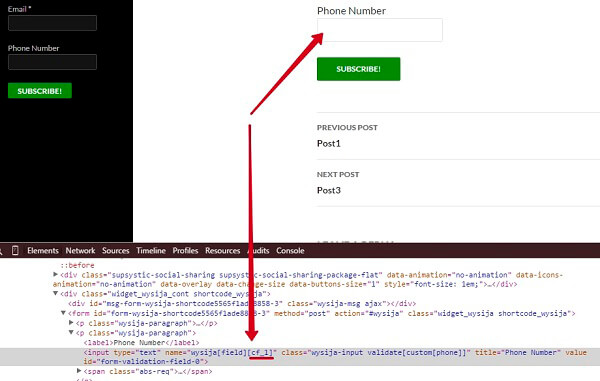Select the msg-form-wysija div row
The height and width of the screenshot is (381, 600).
tap(242, 304)
